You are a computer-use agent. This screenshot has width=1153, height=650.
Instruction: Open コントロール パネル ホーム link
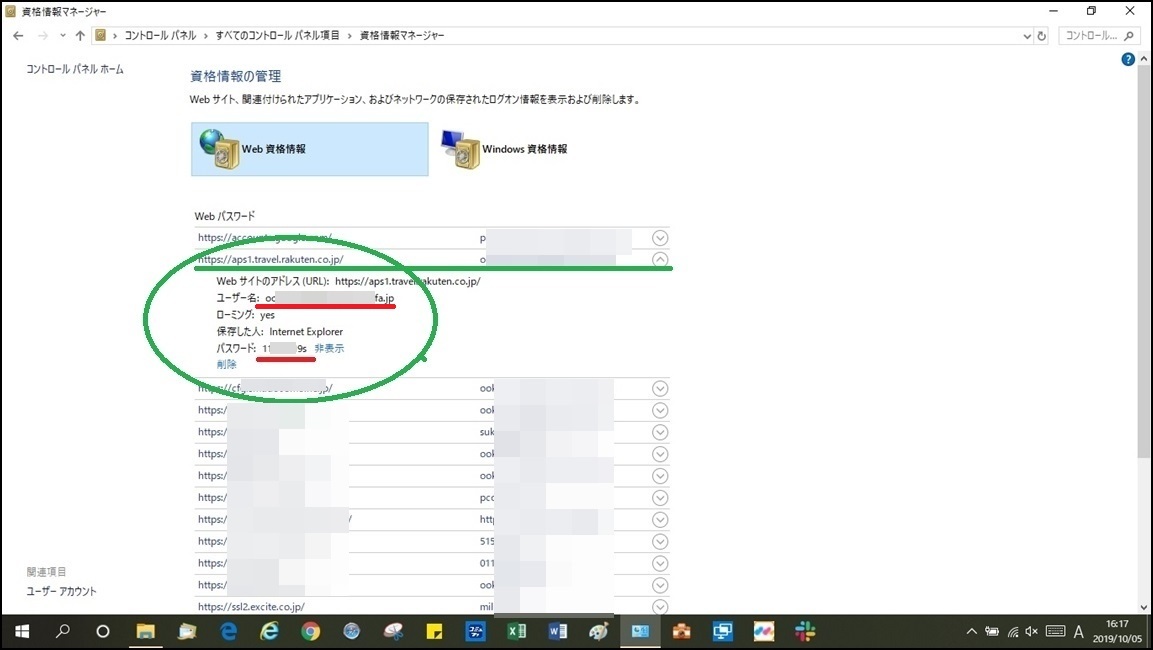pos(75,69)
